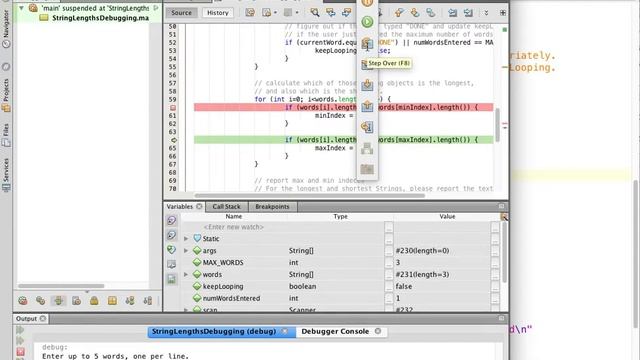
Task: Click the first icon in Debugging bottom toolbar
Action: point(23,301)
